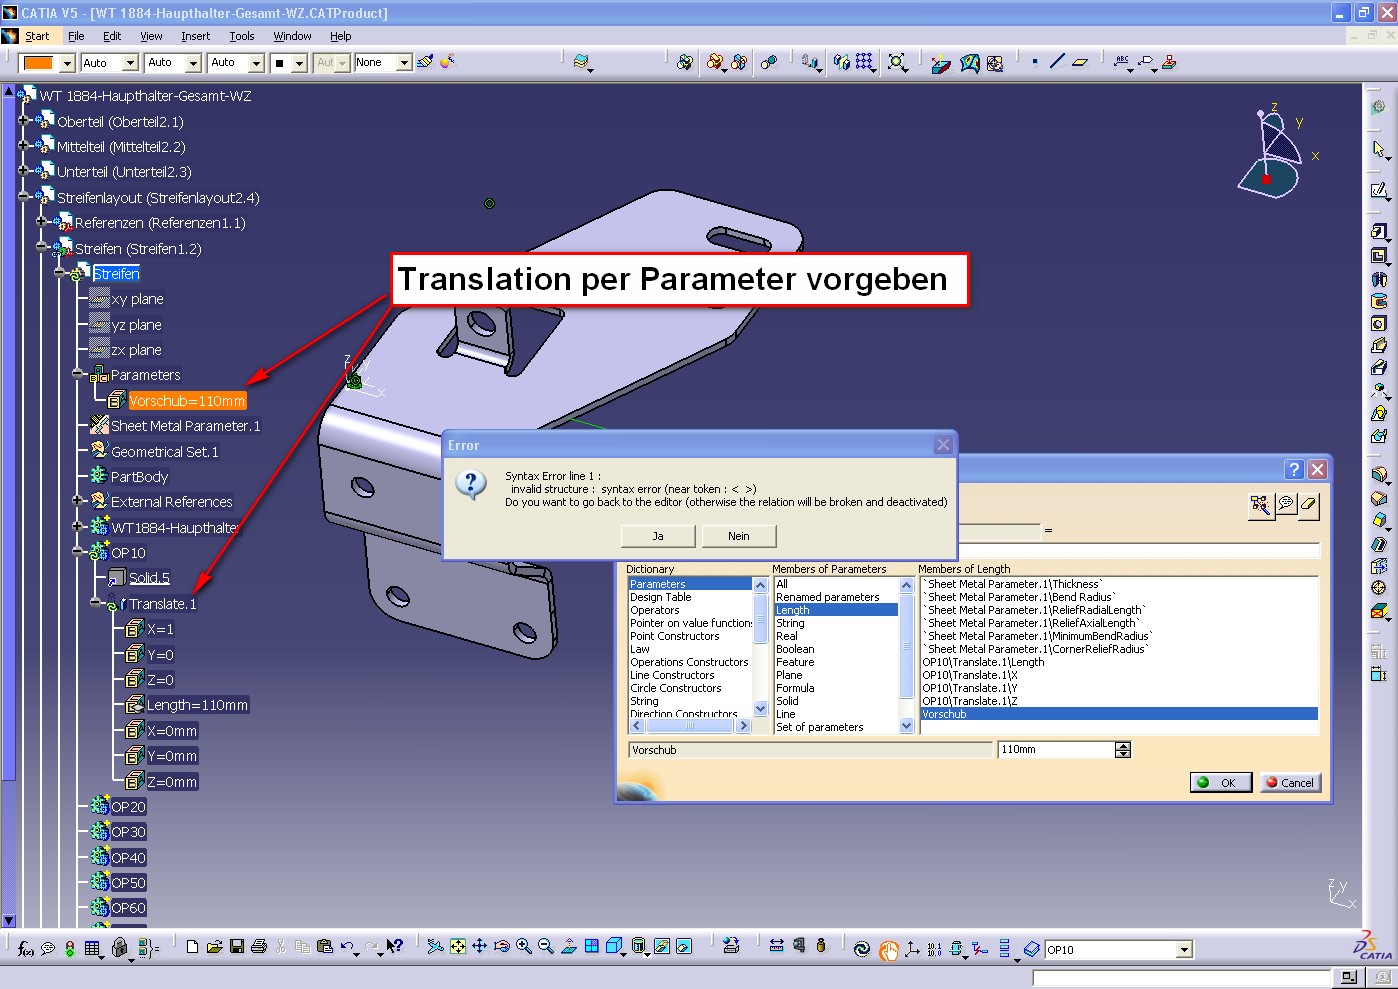Image resolution: width=1398 pixels, height=989 pixels.
Task: Open the Grid tool in top toolbar
Action: click(x=865, y=62)
